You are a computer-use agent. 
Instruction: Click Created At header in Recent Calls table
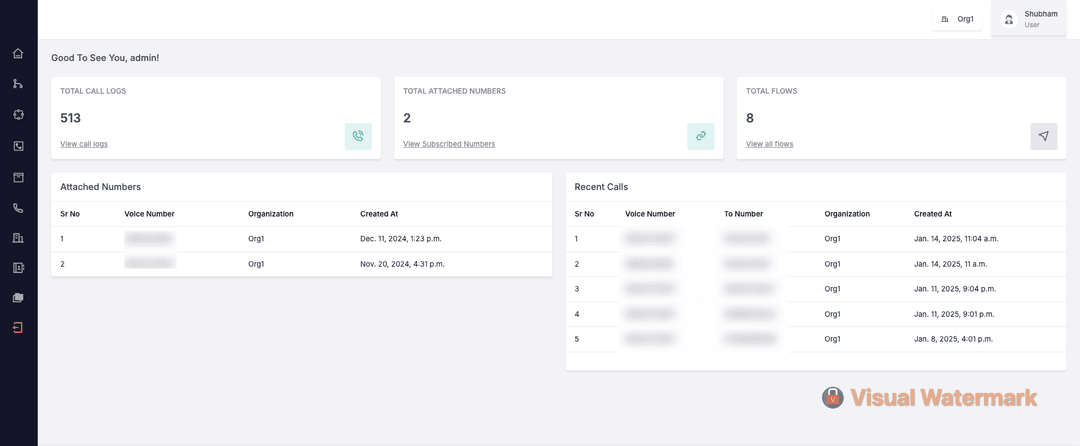click(x=933, y=214)
